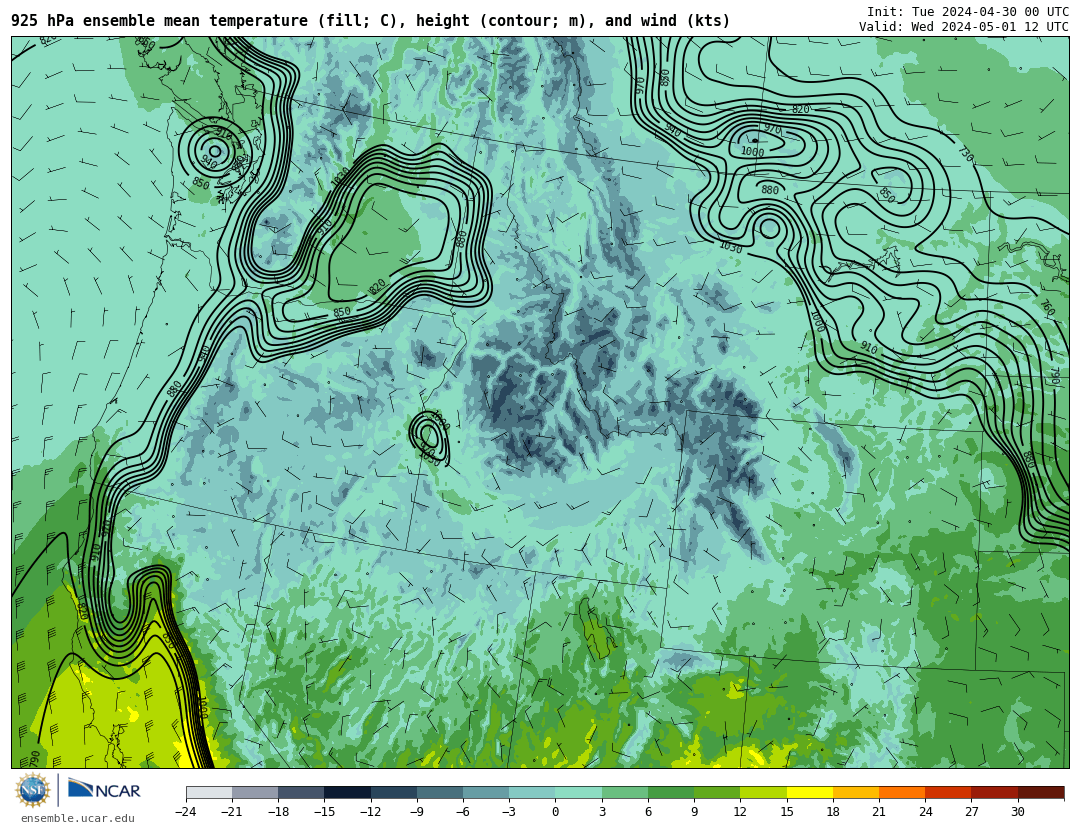The image size is (1080, 831).
Task: Click the '730' height contour label
Action: coord(966,154)
